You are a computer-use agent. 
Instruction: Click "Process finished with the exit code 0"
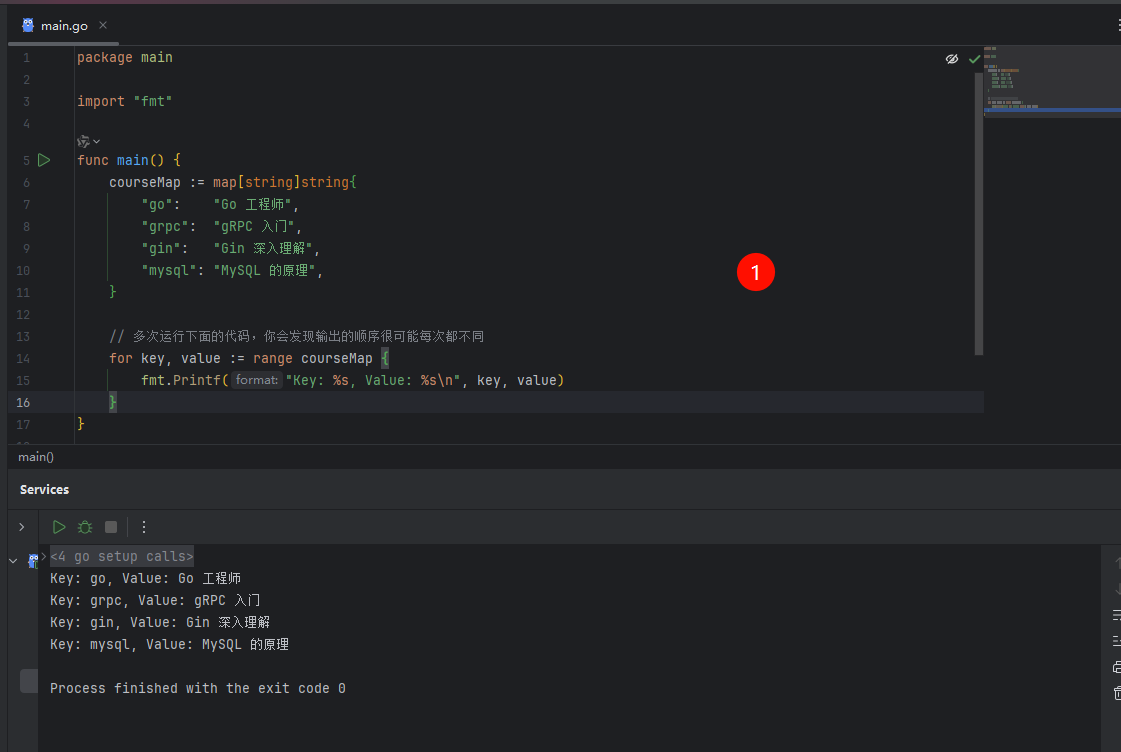[x=198, y=688]
